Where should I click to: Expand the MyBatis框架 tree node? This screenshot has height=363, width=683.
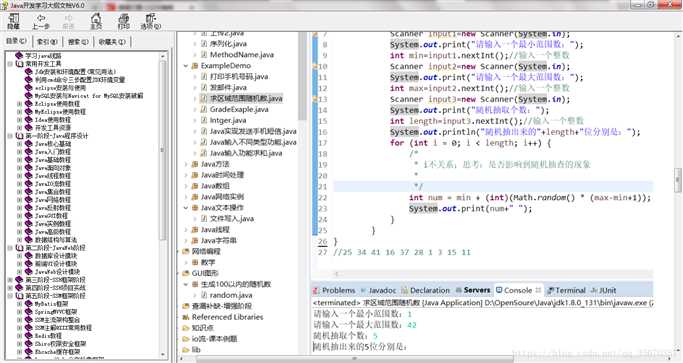[x=19, y=304]
